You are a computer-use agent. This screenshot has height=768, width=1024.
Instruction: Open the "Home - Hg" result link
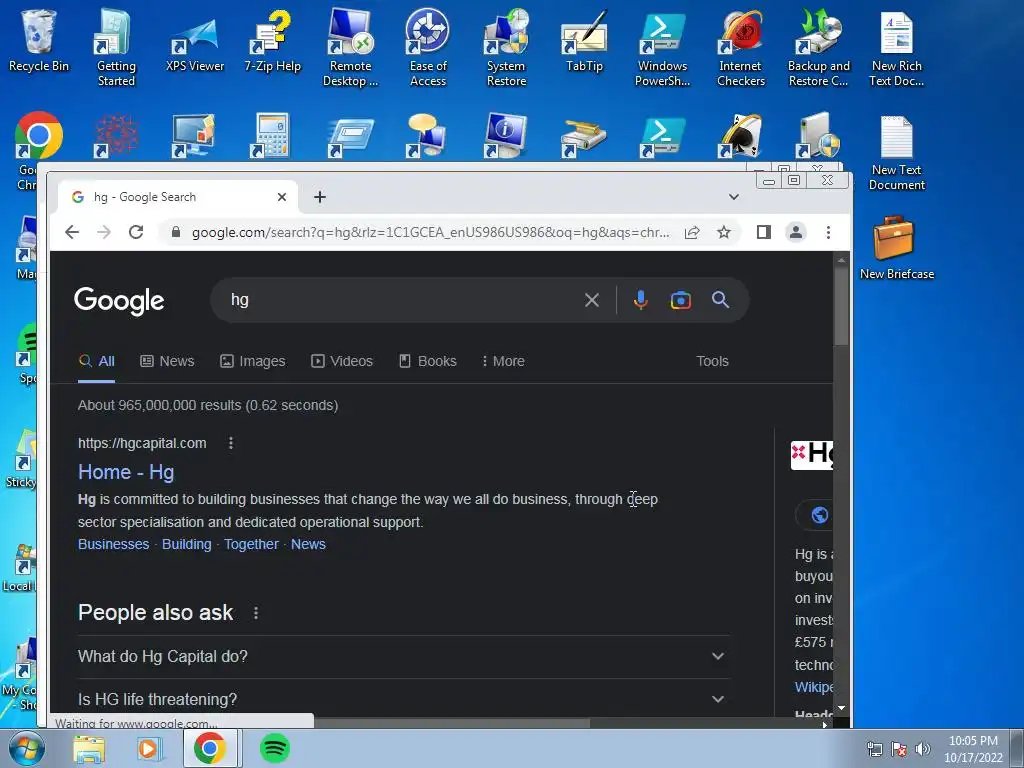[x=126, y=472]
